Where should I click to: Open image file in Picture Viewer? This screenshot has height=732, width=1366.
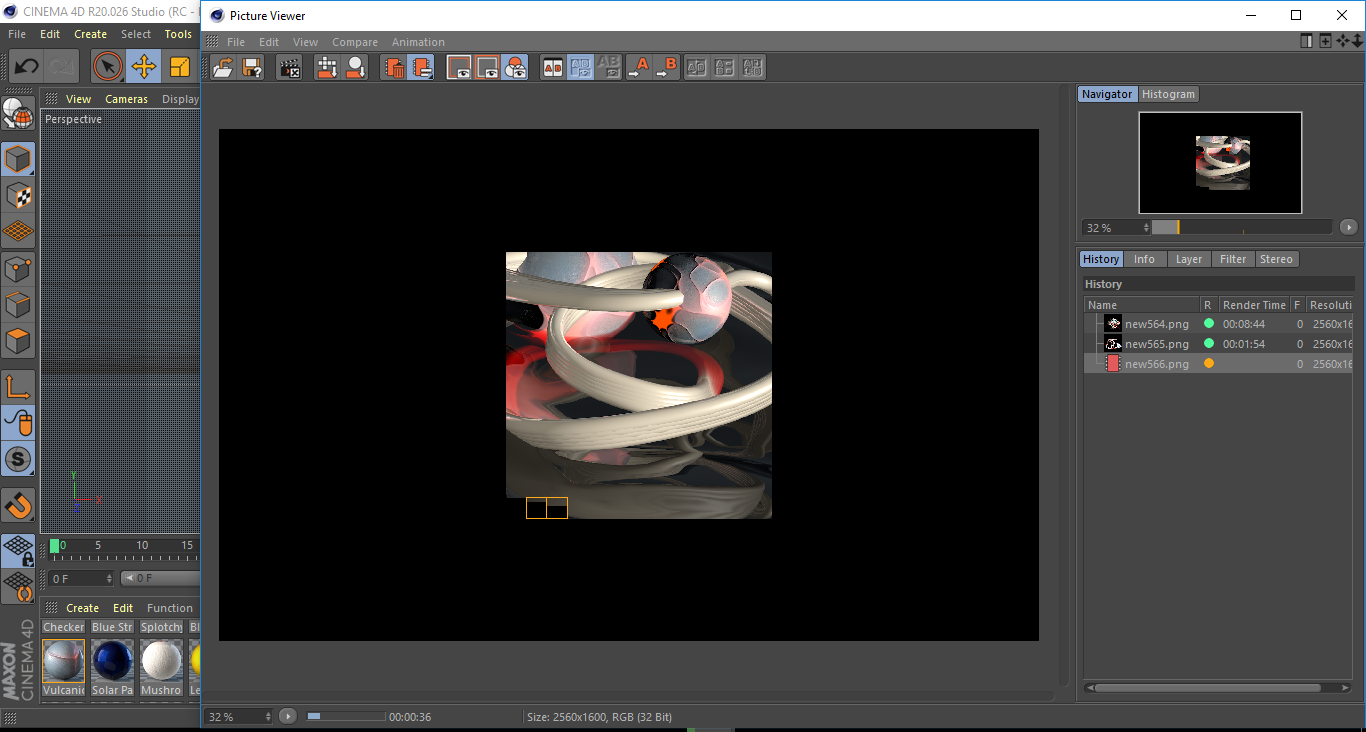coord(223,68)
